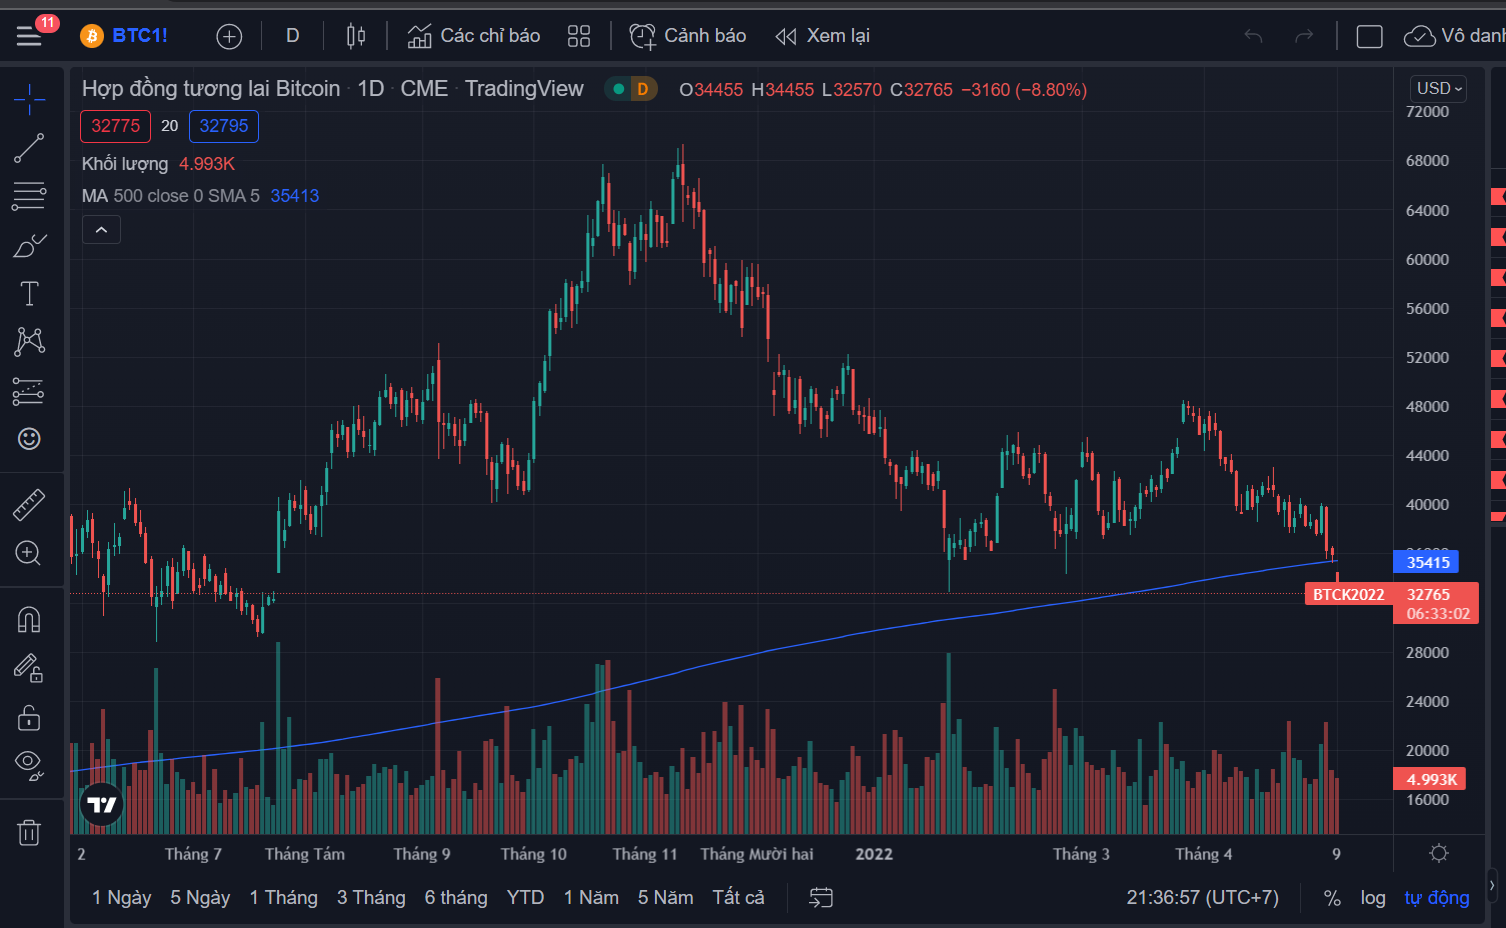Open Fibonacci retracement tools
Screen dimensions: 1506x928
29,196
